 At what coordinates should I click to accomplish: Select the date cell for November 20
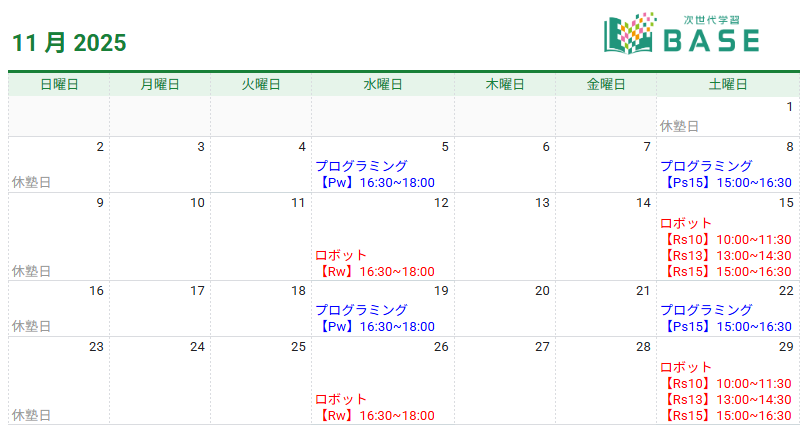505,309
